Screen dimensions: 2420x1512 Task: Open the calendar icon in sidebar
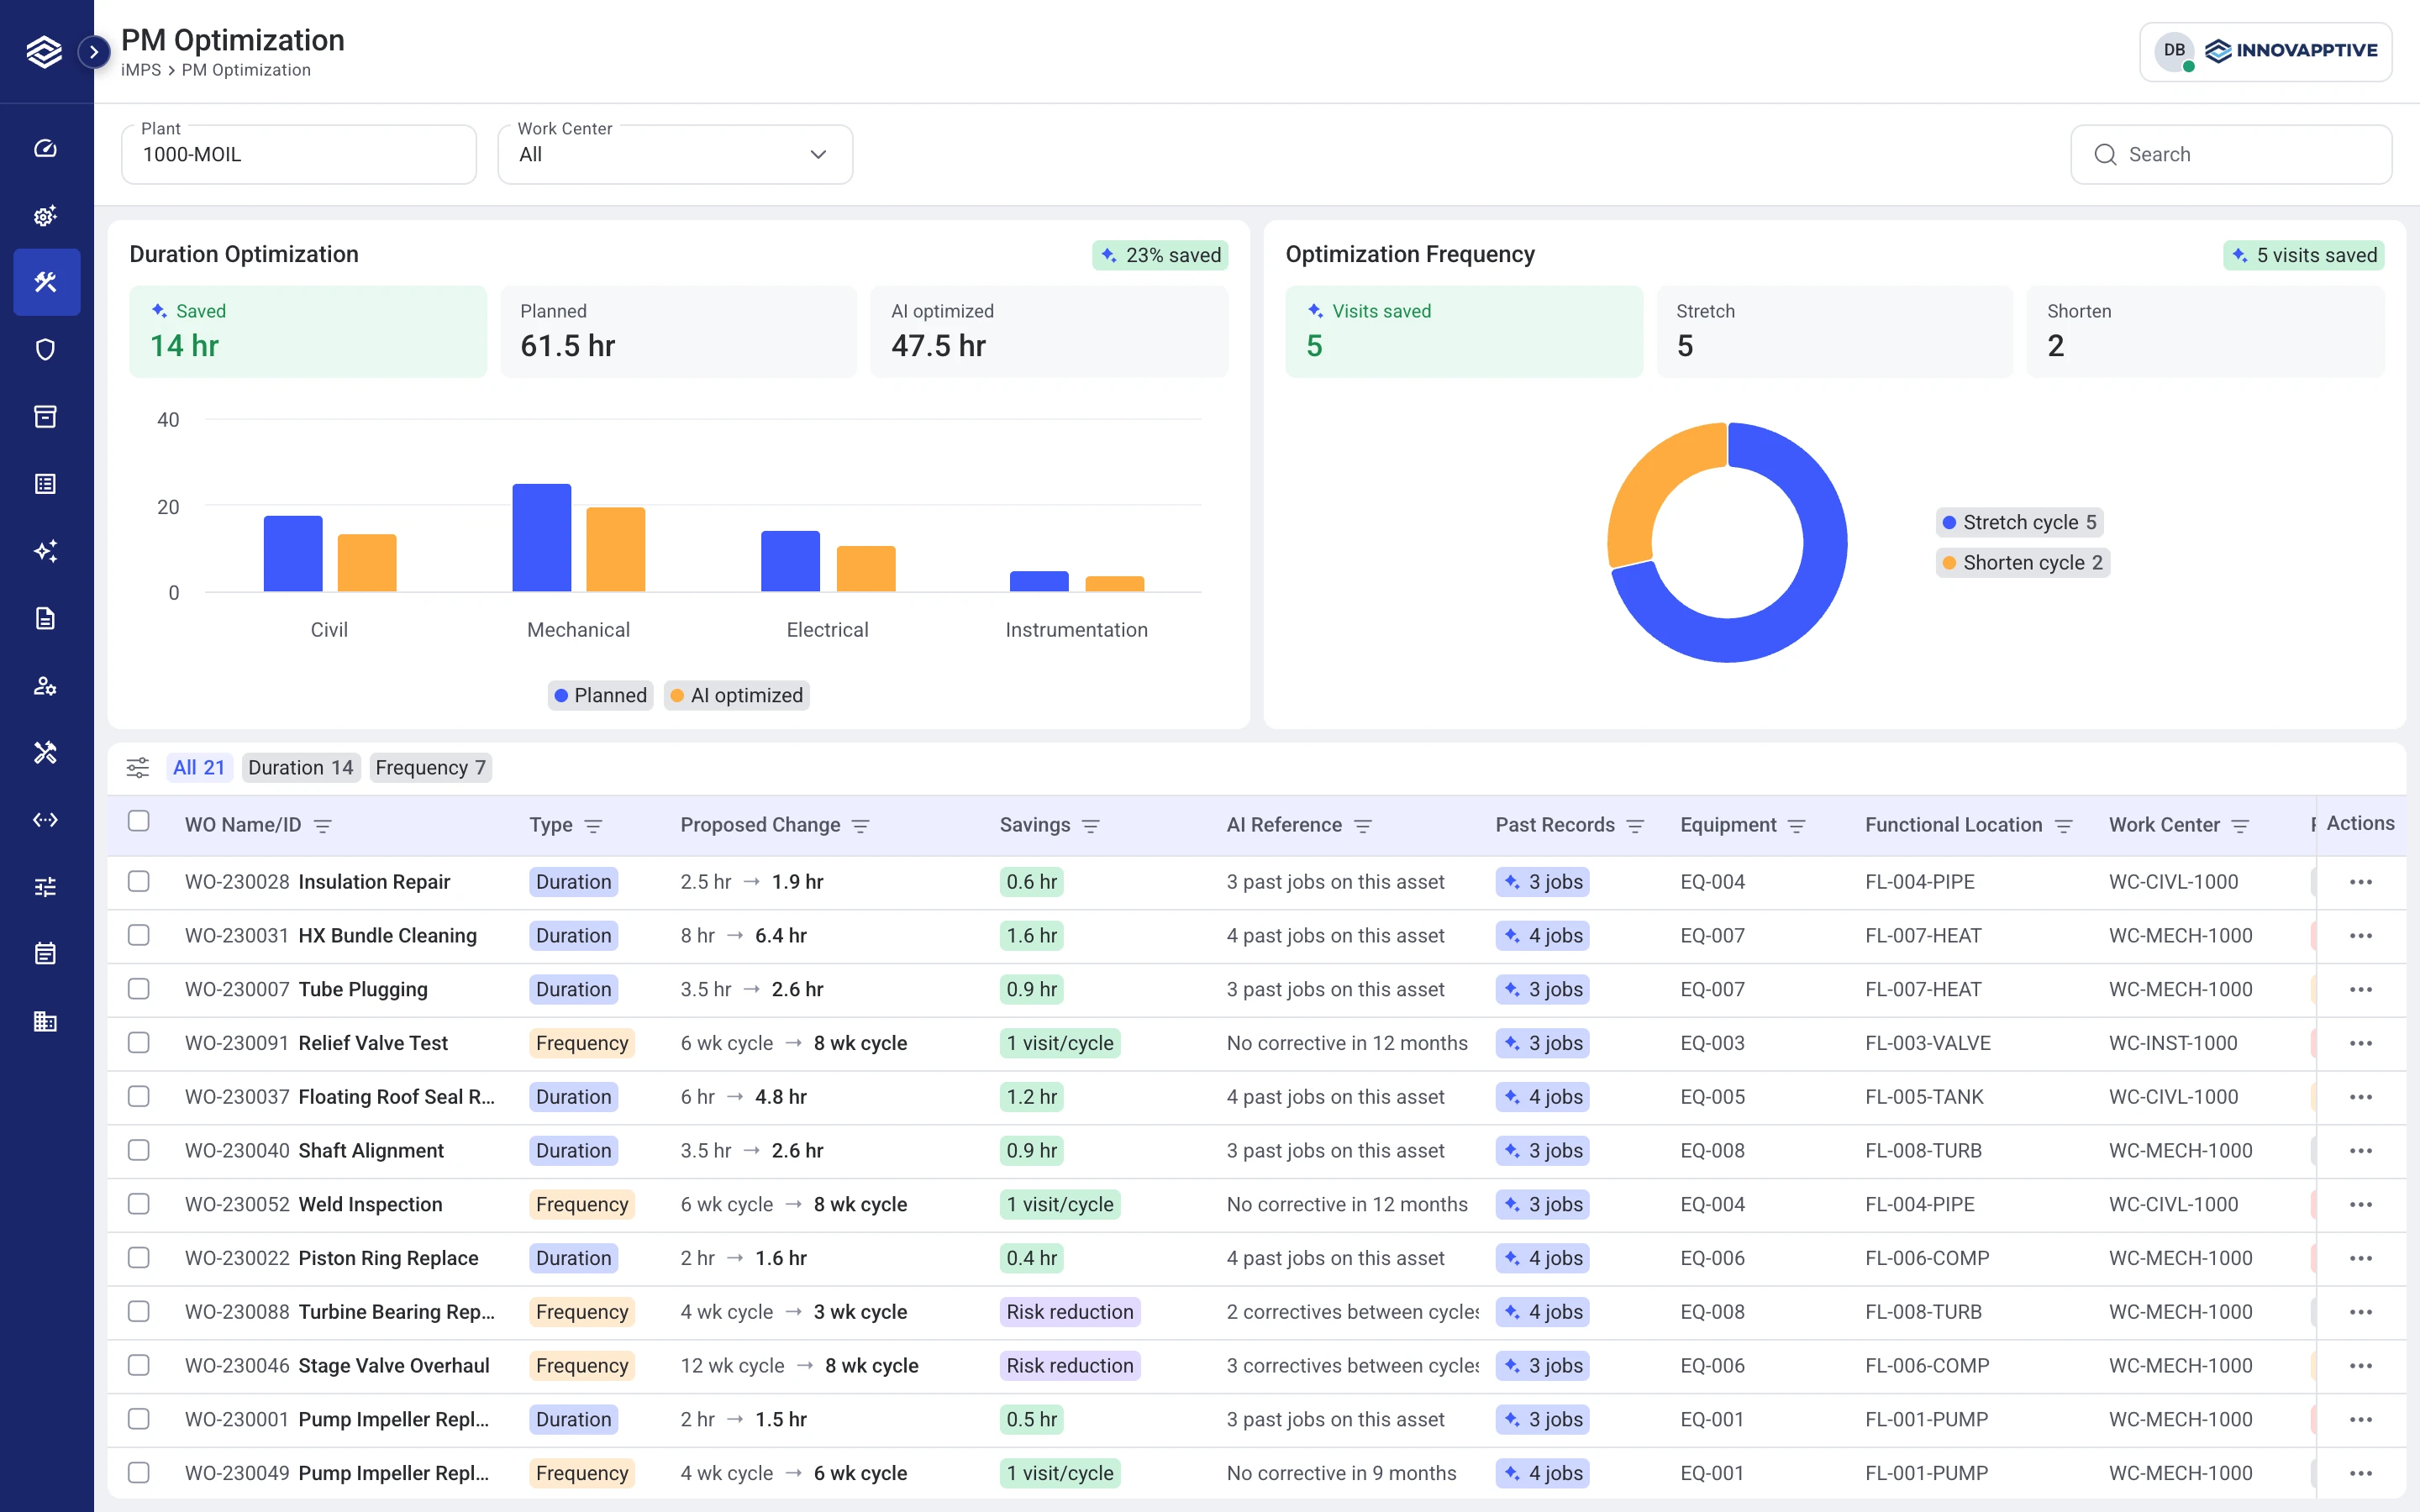point(45,954)
